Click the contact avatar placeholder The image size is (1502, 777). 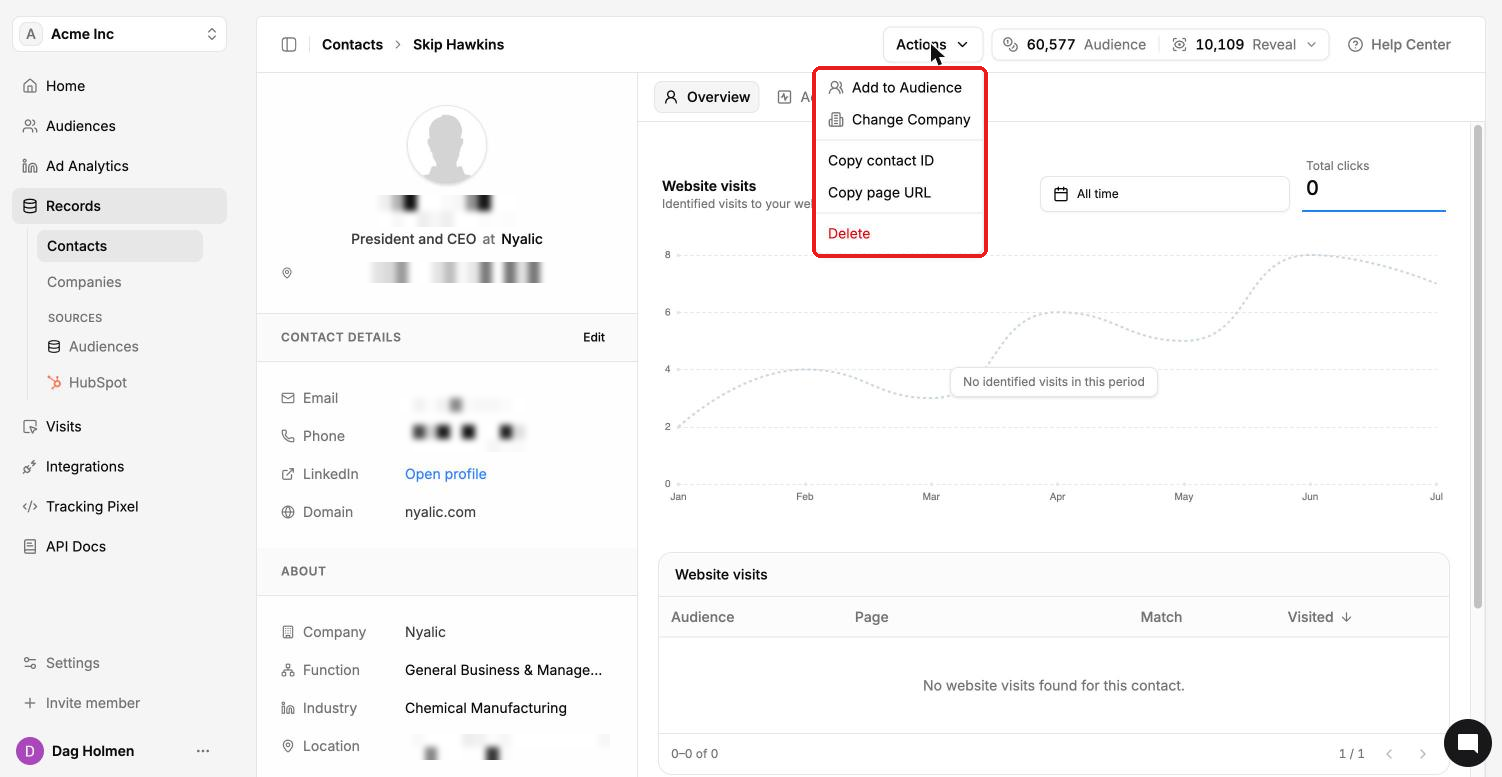[447, 145]
